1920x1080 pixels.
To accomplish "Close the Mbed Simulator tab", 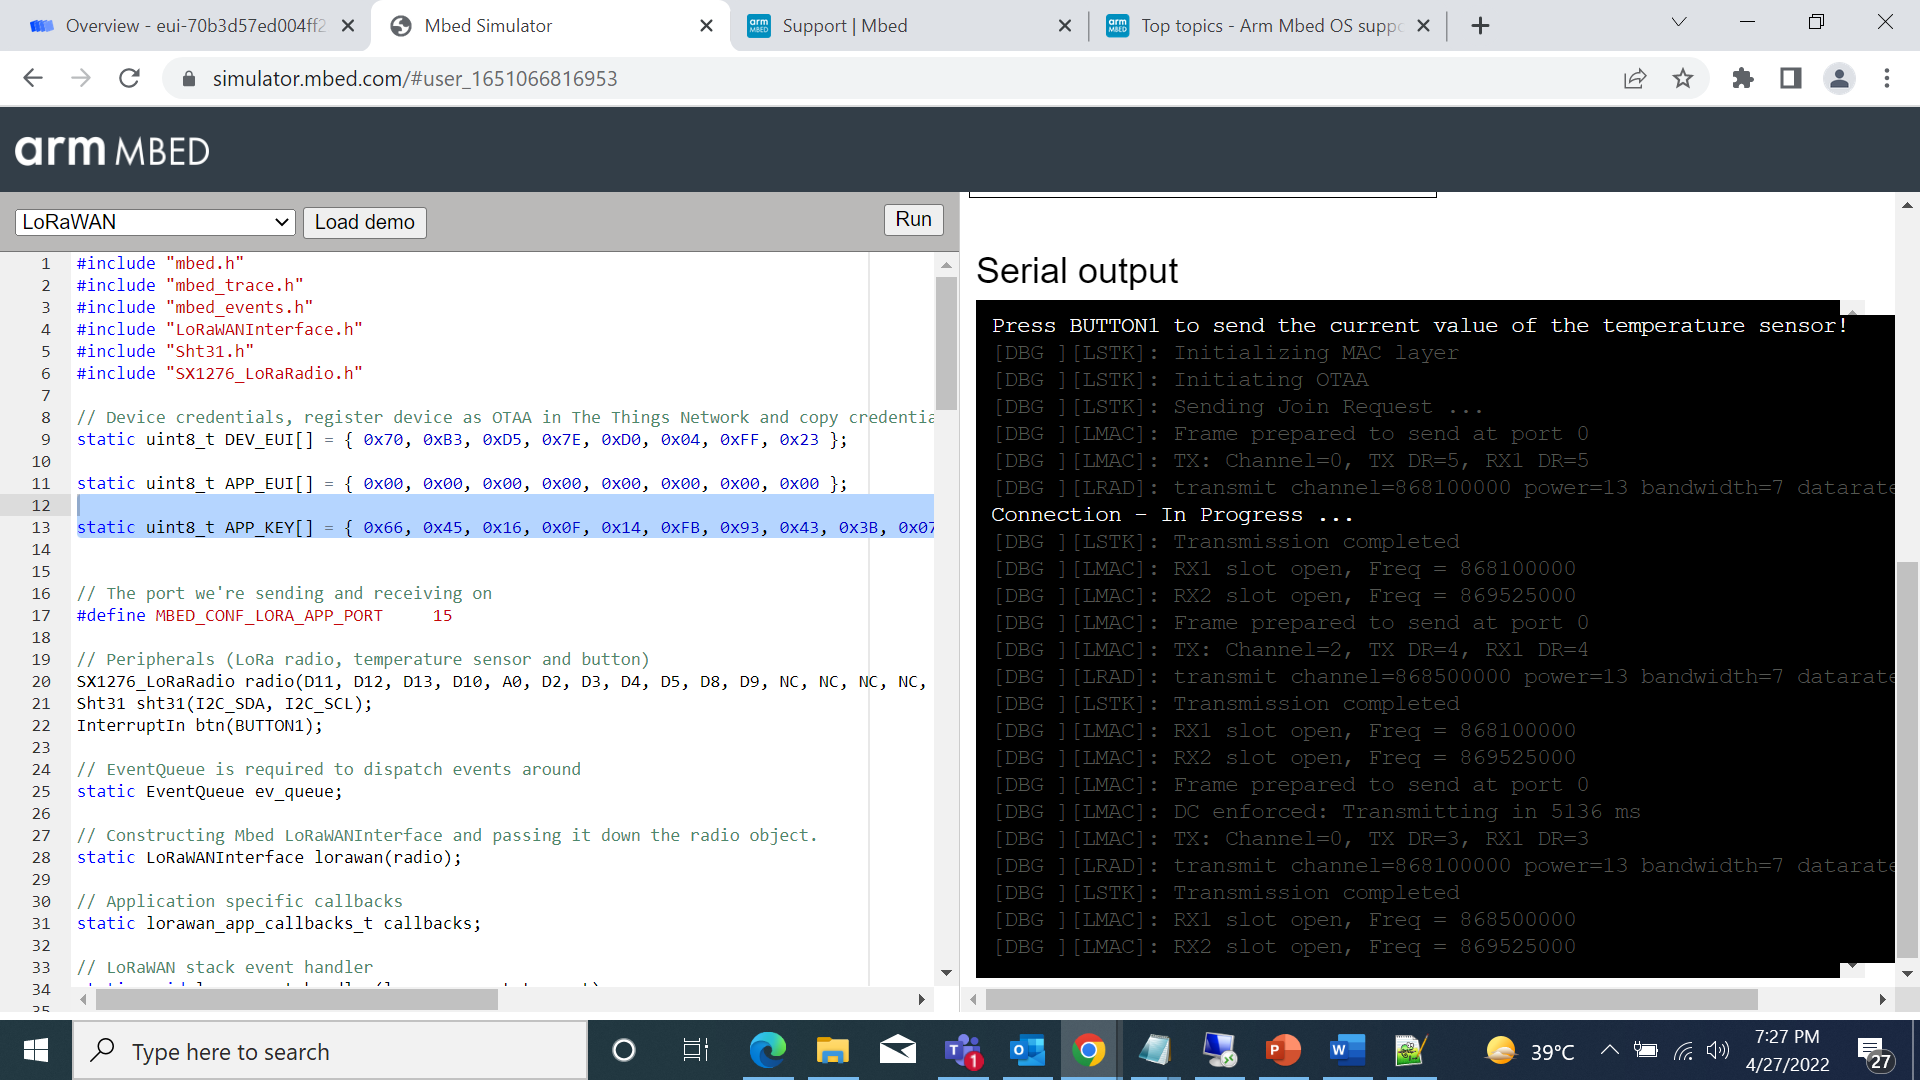I will [x=706, y=26].
